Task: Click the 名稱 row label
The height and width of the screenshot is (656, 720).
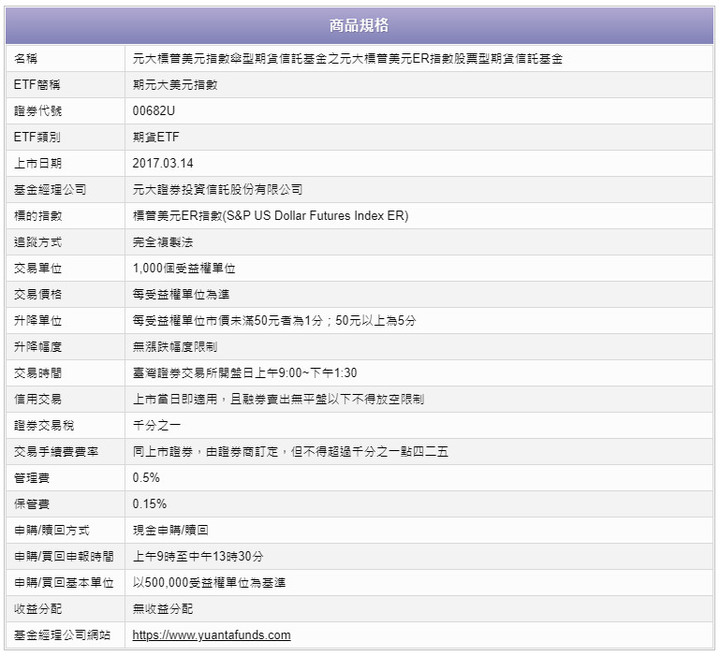Action: [26, 58]
